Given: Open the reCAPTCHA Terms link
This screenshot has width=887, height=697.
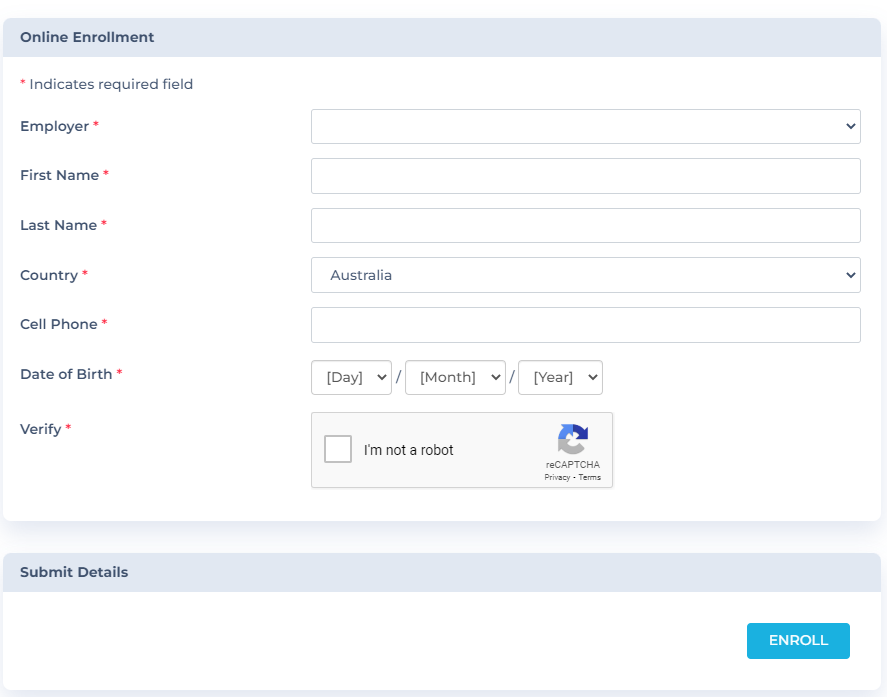Looking at the screenshot, I should pos(589,477).
